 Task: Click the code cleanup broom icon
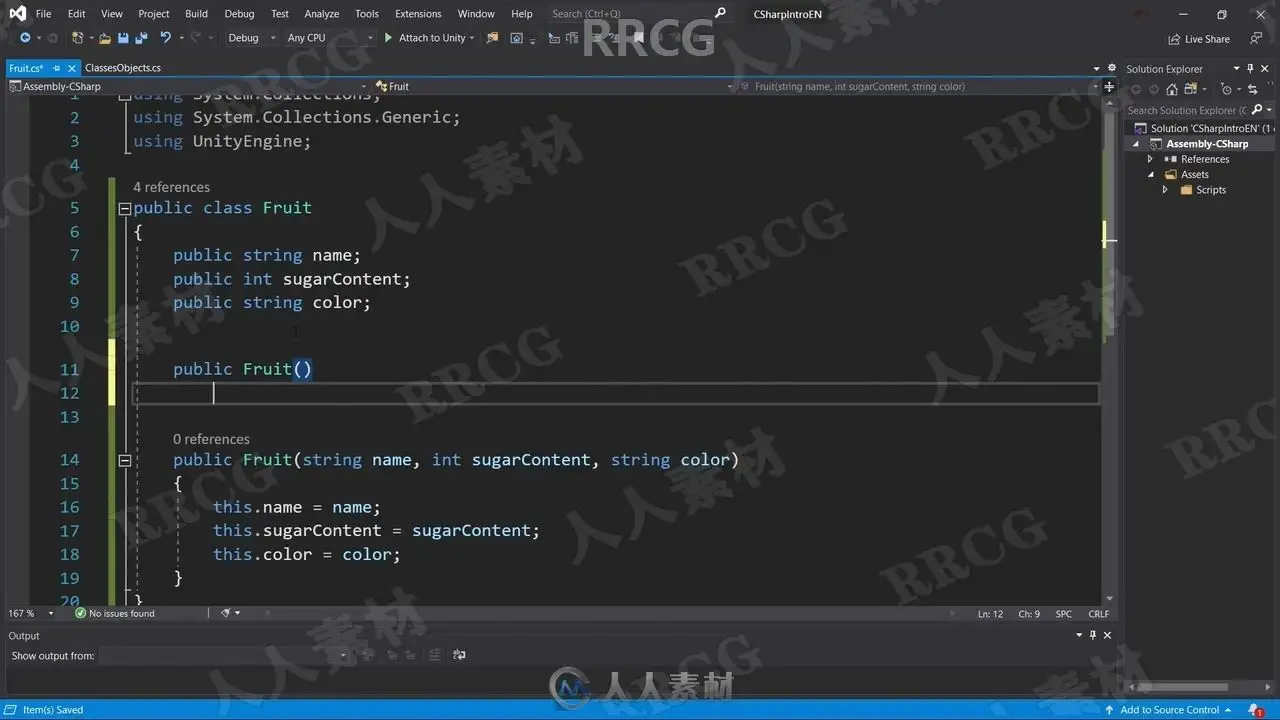(x=225, y=613)
